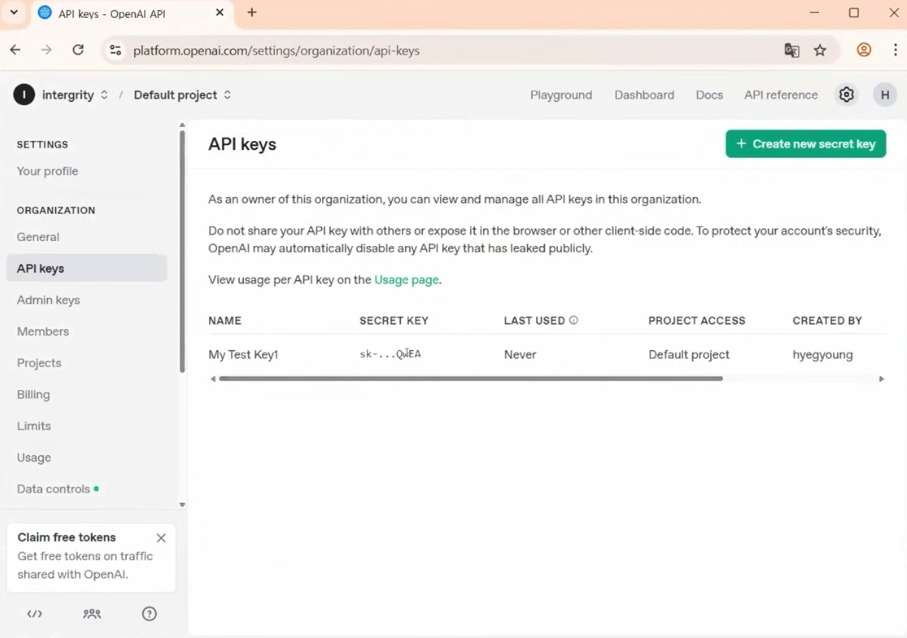
Task: Dismiss the Claim free tokens card
Action: tap(161, 538)
